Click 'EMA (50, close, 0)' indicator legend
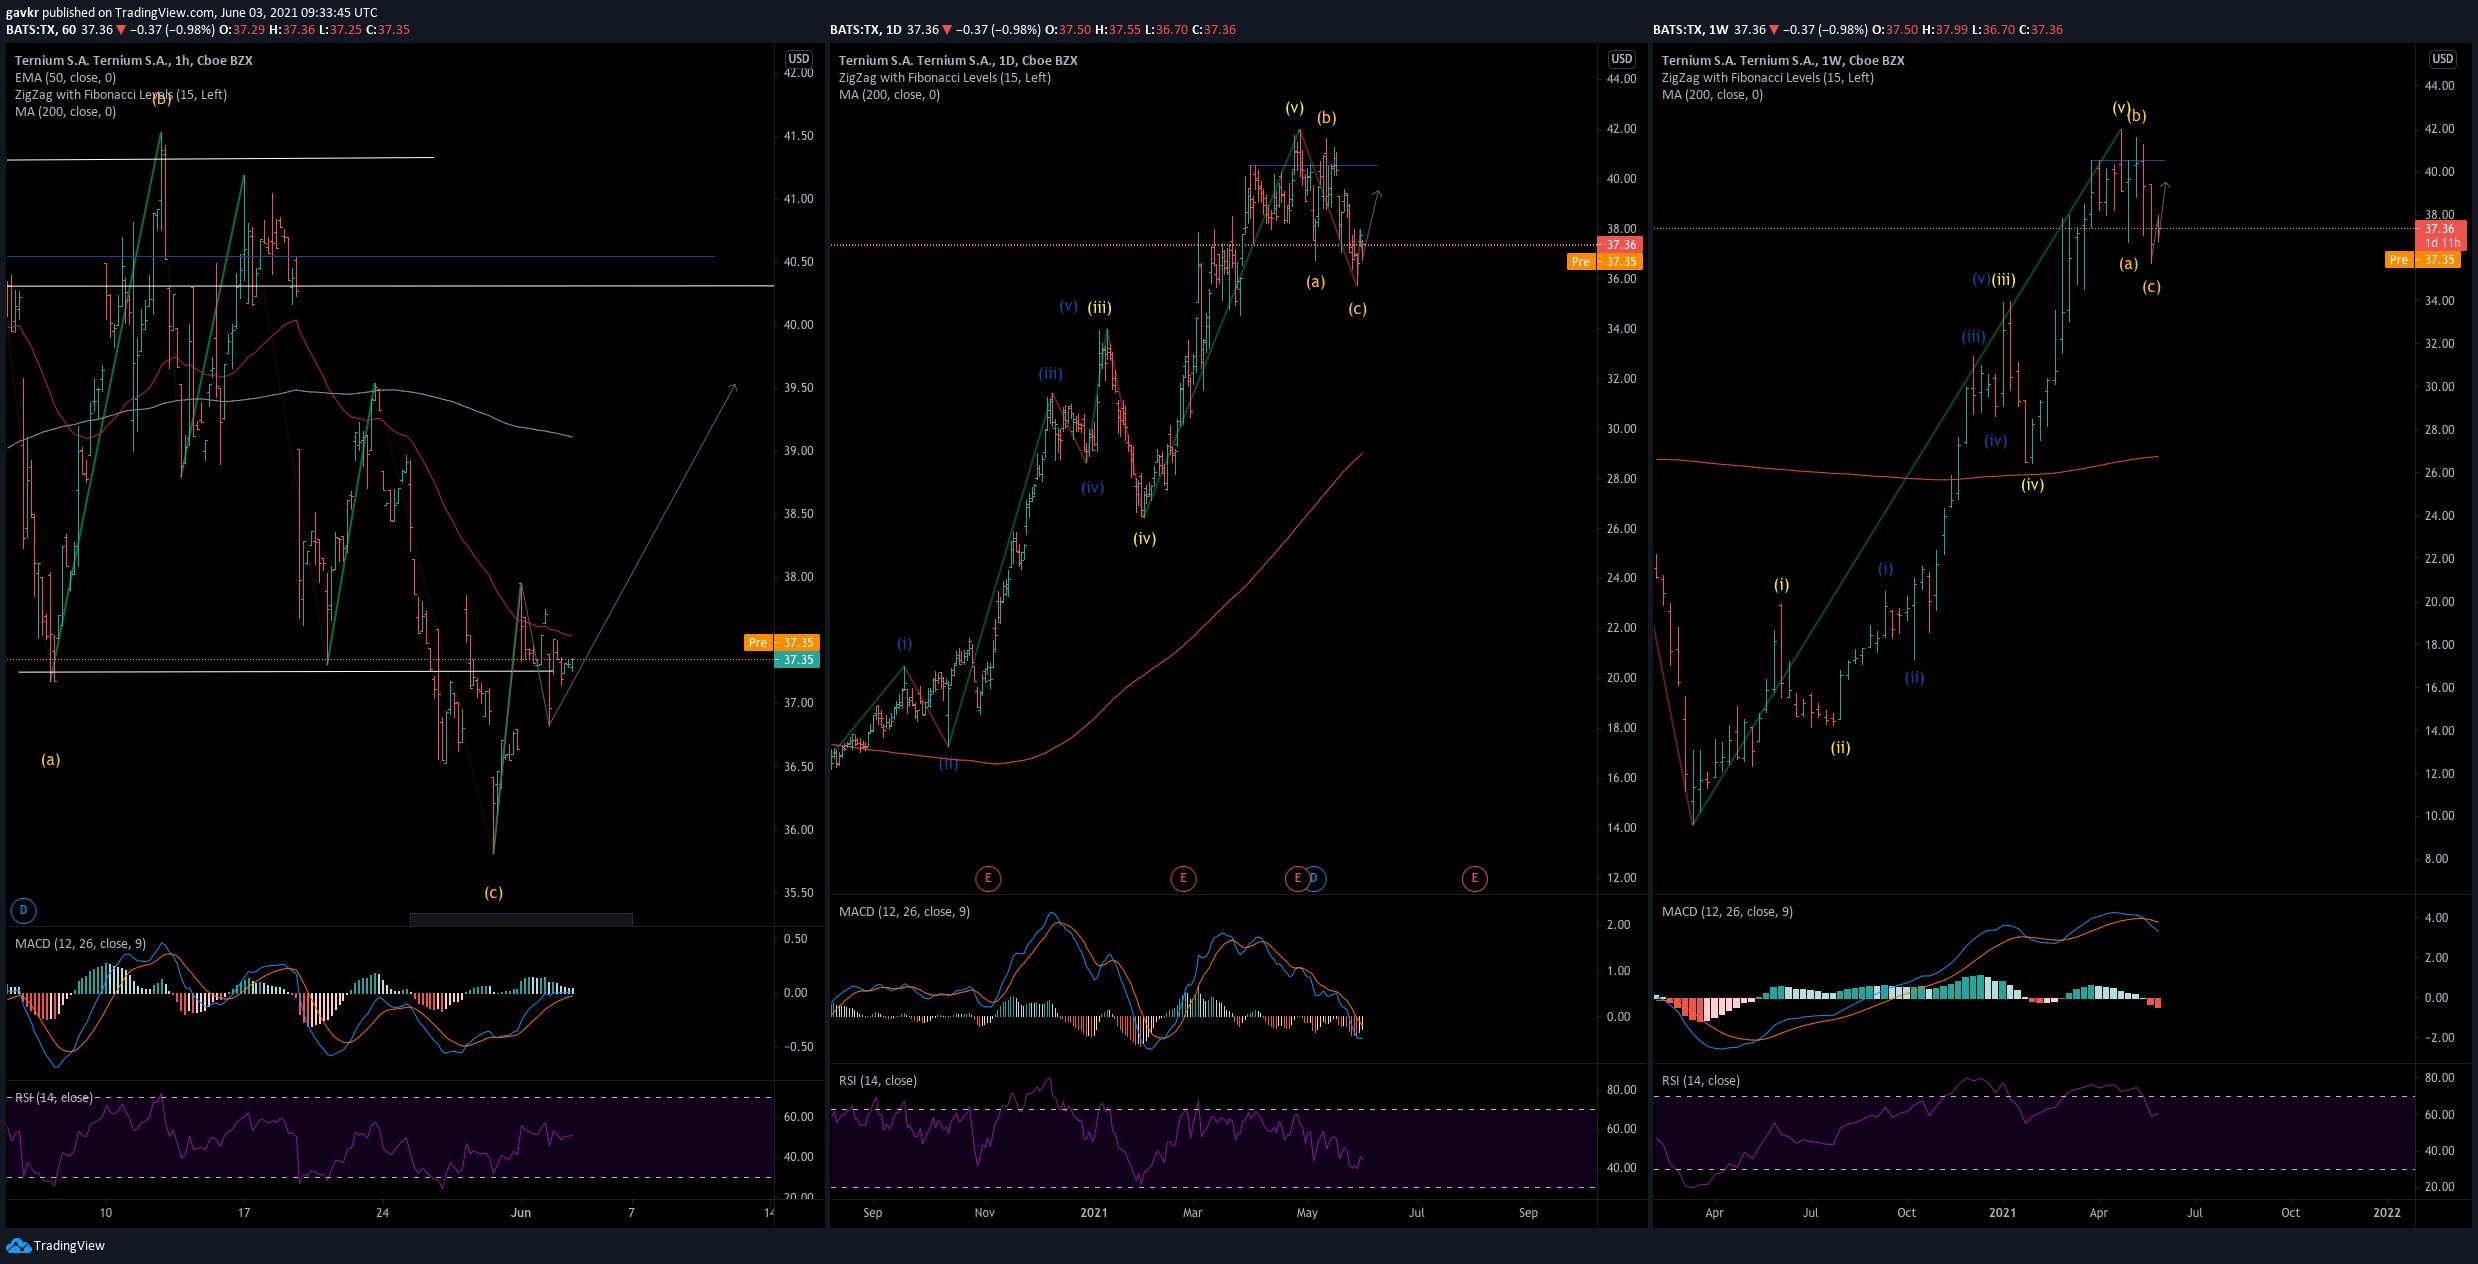This screenshot has height=1264, width=2478. (x=65, y=77)
